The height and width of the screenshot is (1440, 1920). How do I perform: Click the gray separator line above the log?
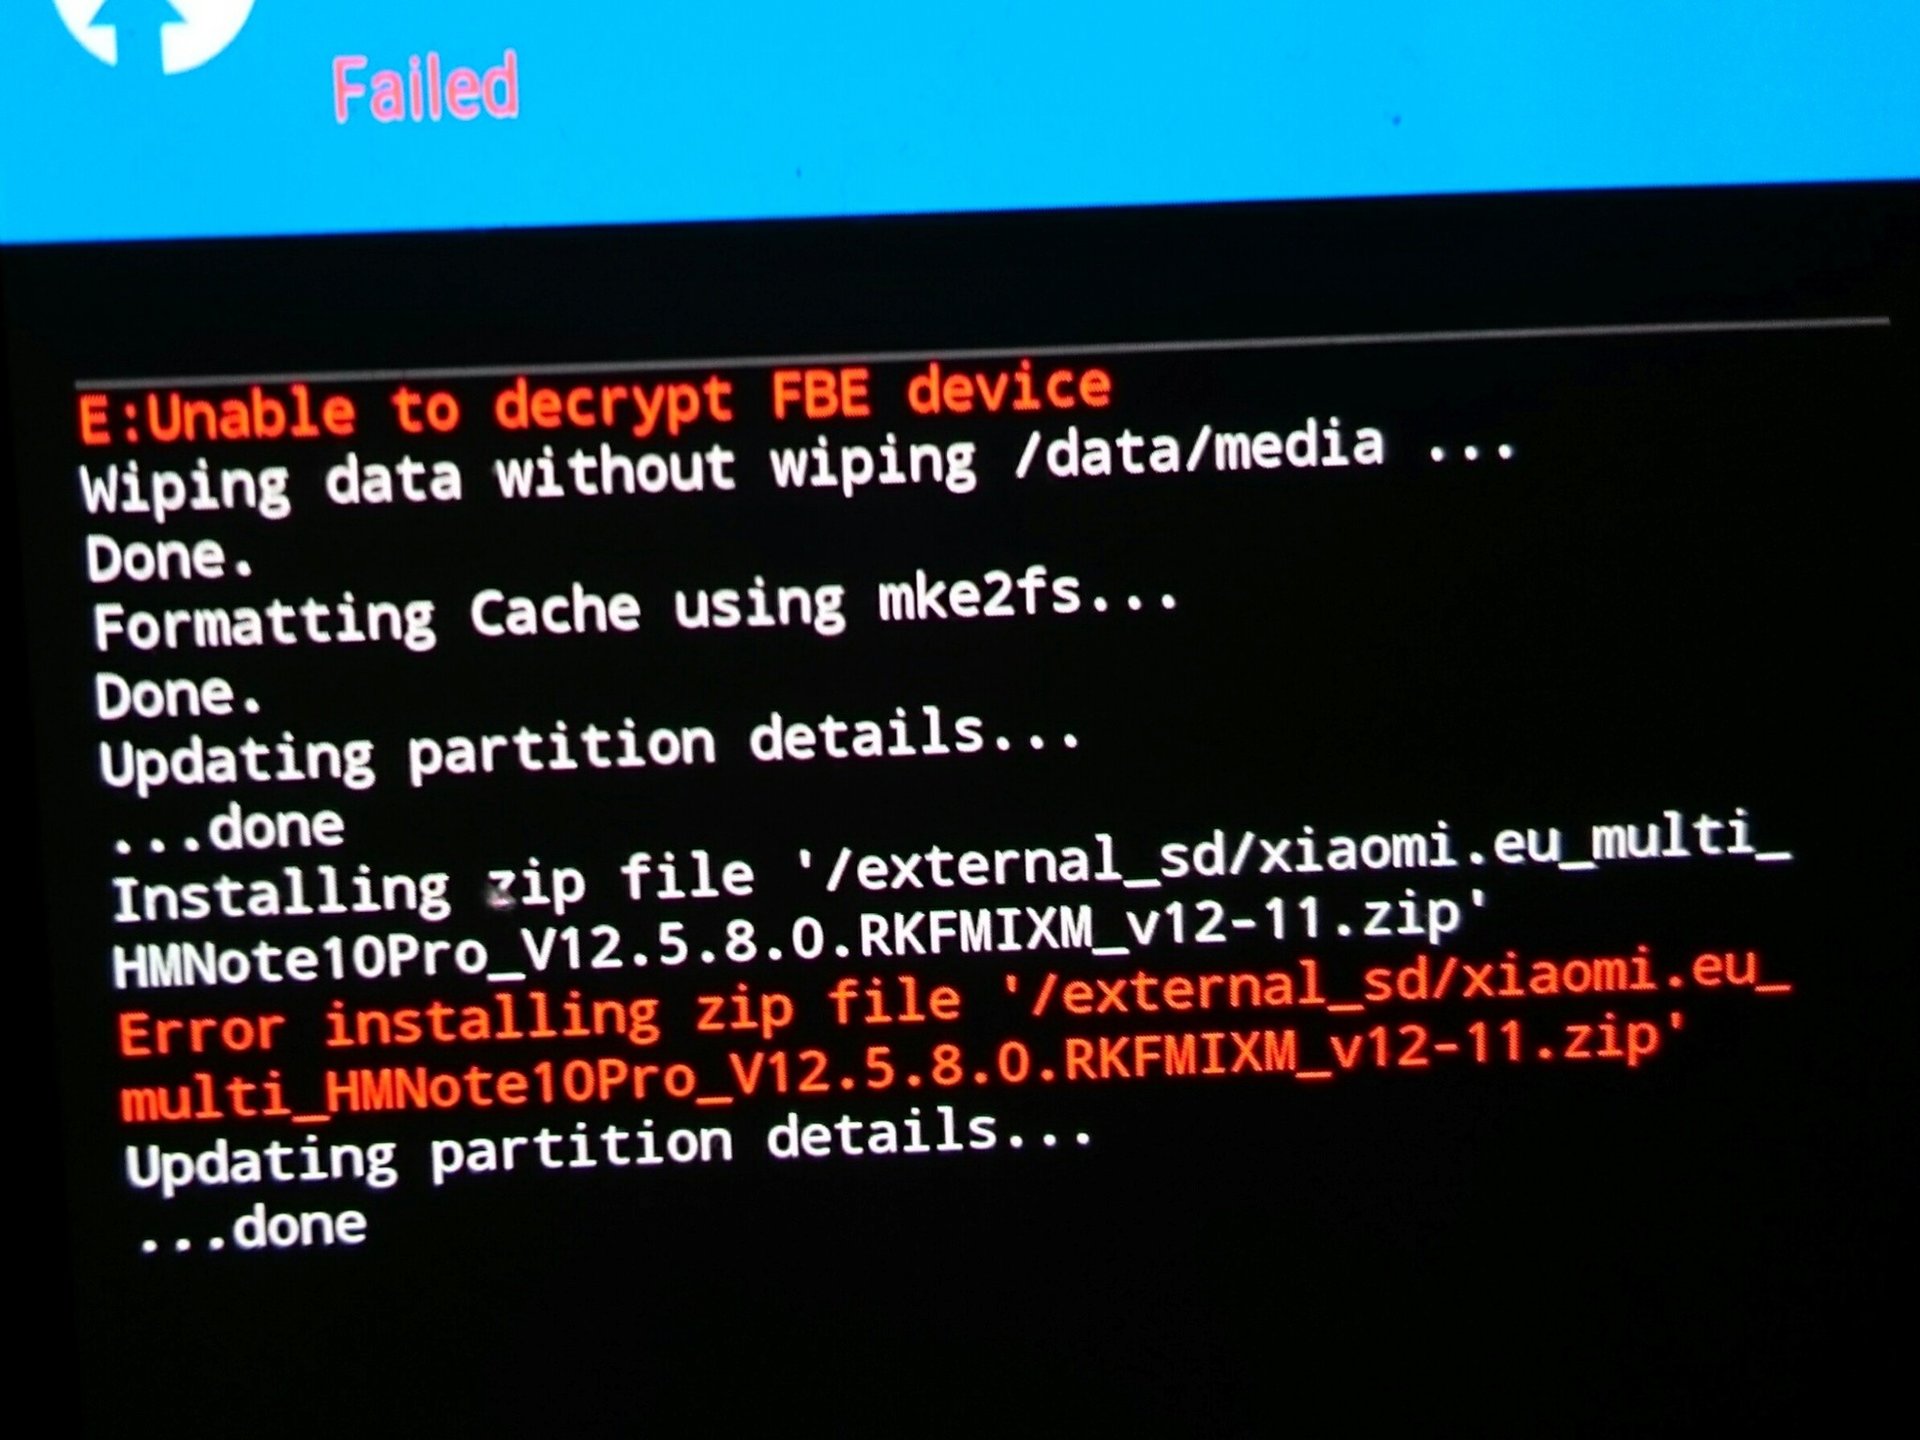(982, 352)
